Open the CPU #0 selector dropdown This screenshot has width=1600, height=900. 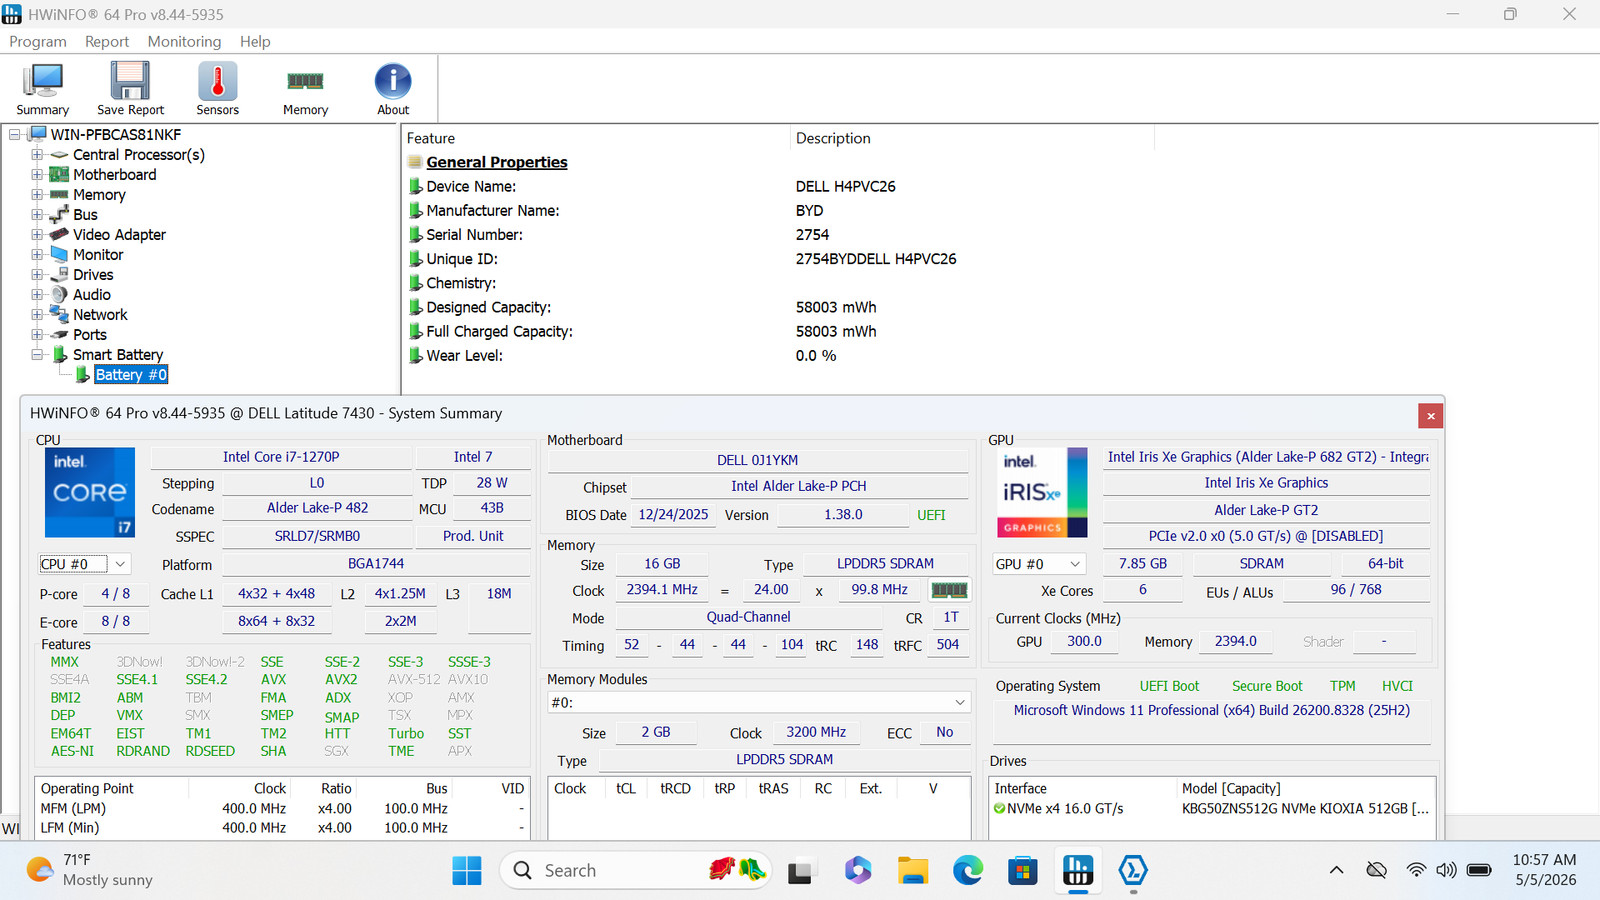[84, 564]
